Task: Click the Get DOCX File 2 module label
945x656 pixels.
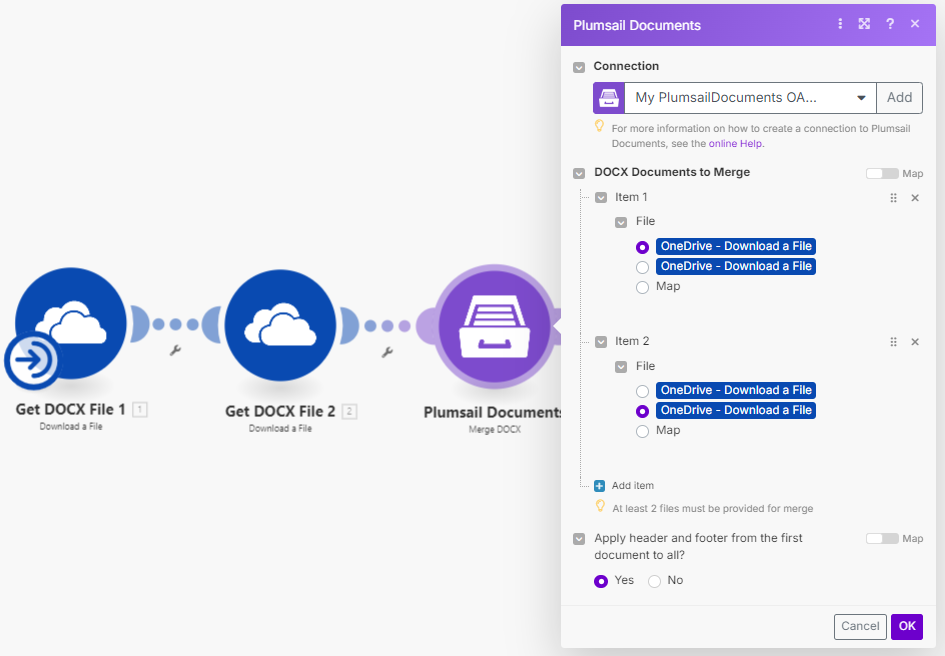Action: tap(280, 411)
